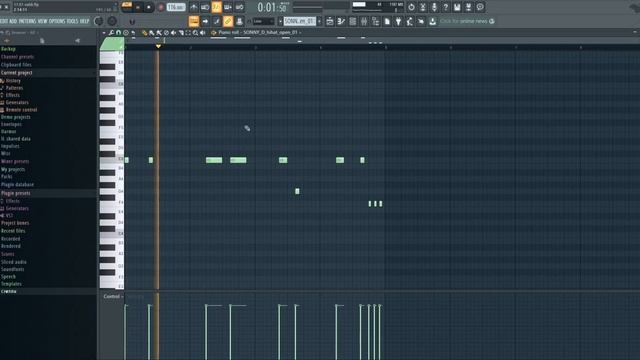Image resolution: width=640 pixels, height=360 pixels.
Task: Disable the highlighted countdown before recording
Action: click(216, 7)
